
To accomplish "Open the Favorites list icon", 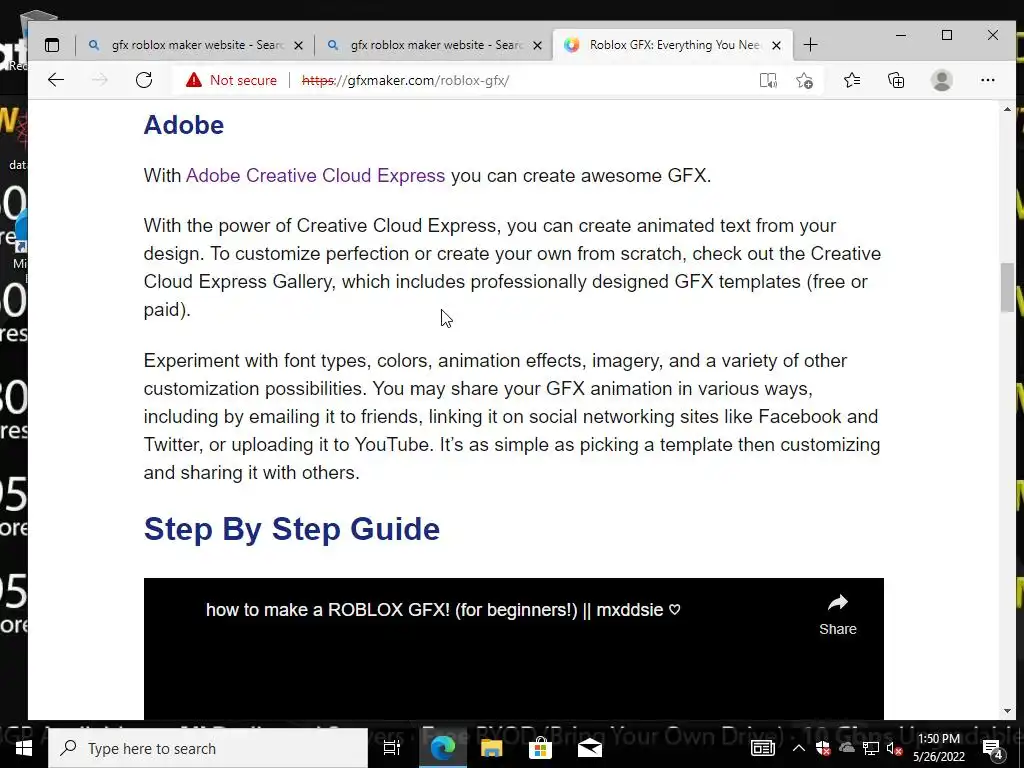I will coord(852,80).
